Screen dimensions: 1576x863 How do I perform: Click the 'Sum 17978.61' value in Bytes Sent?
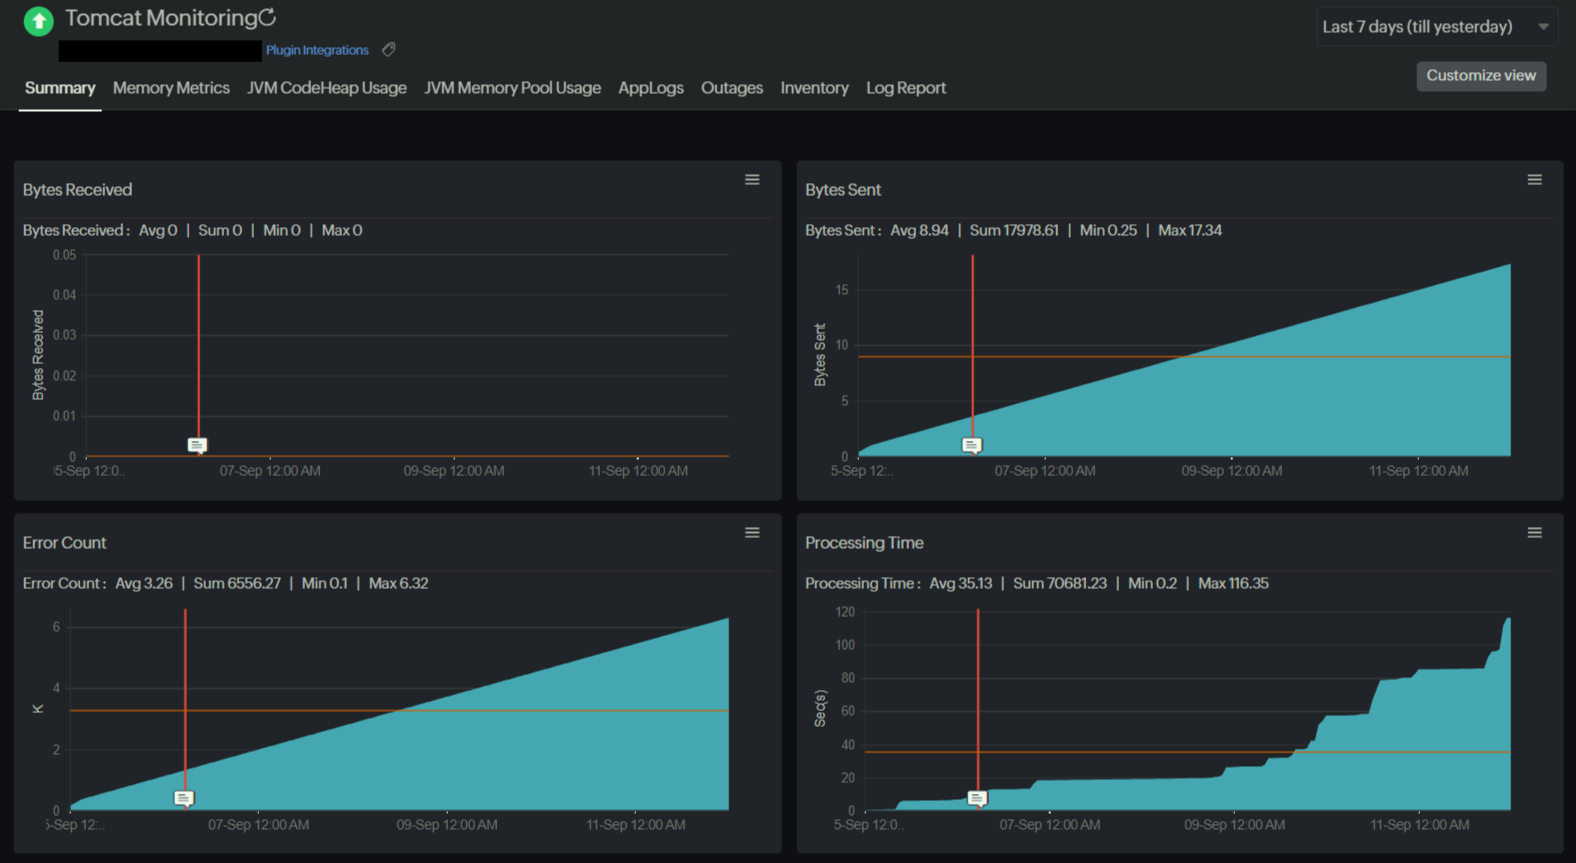[1014, 230]
